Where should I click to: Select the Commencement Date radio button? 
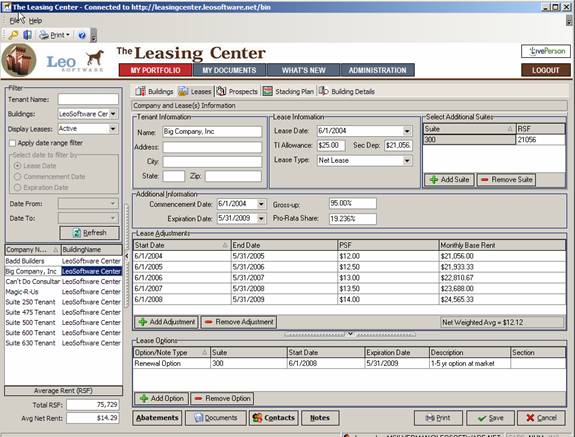click(17, 177)
